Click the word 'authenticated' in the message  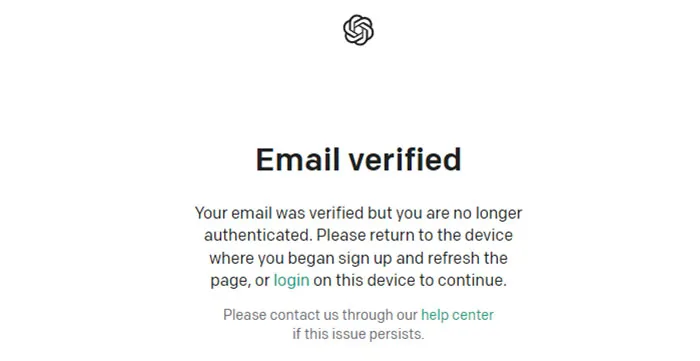pos(257,235)
